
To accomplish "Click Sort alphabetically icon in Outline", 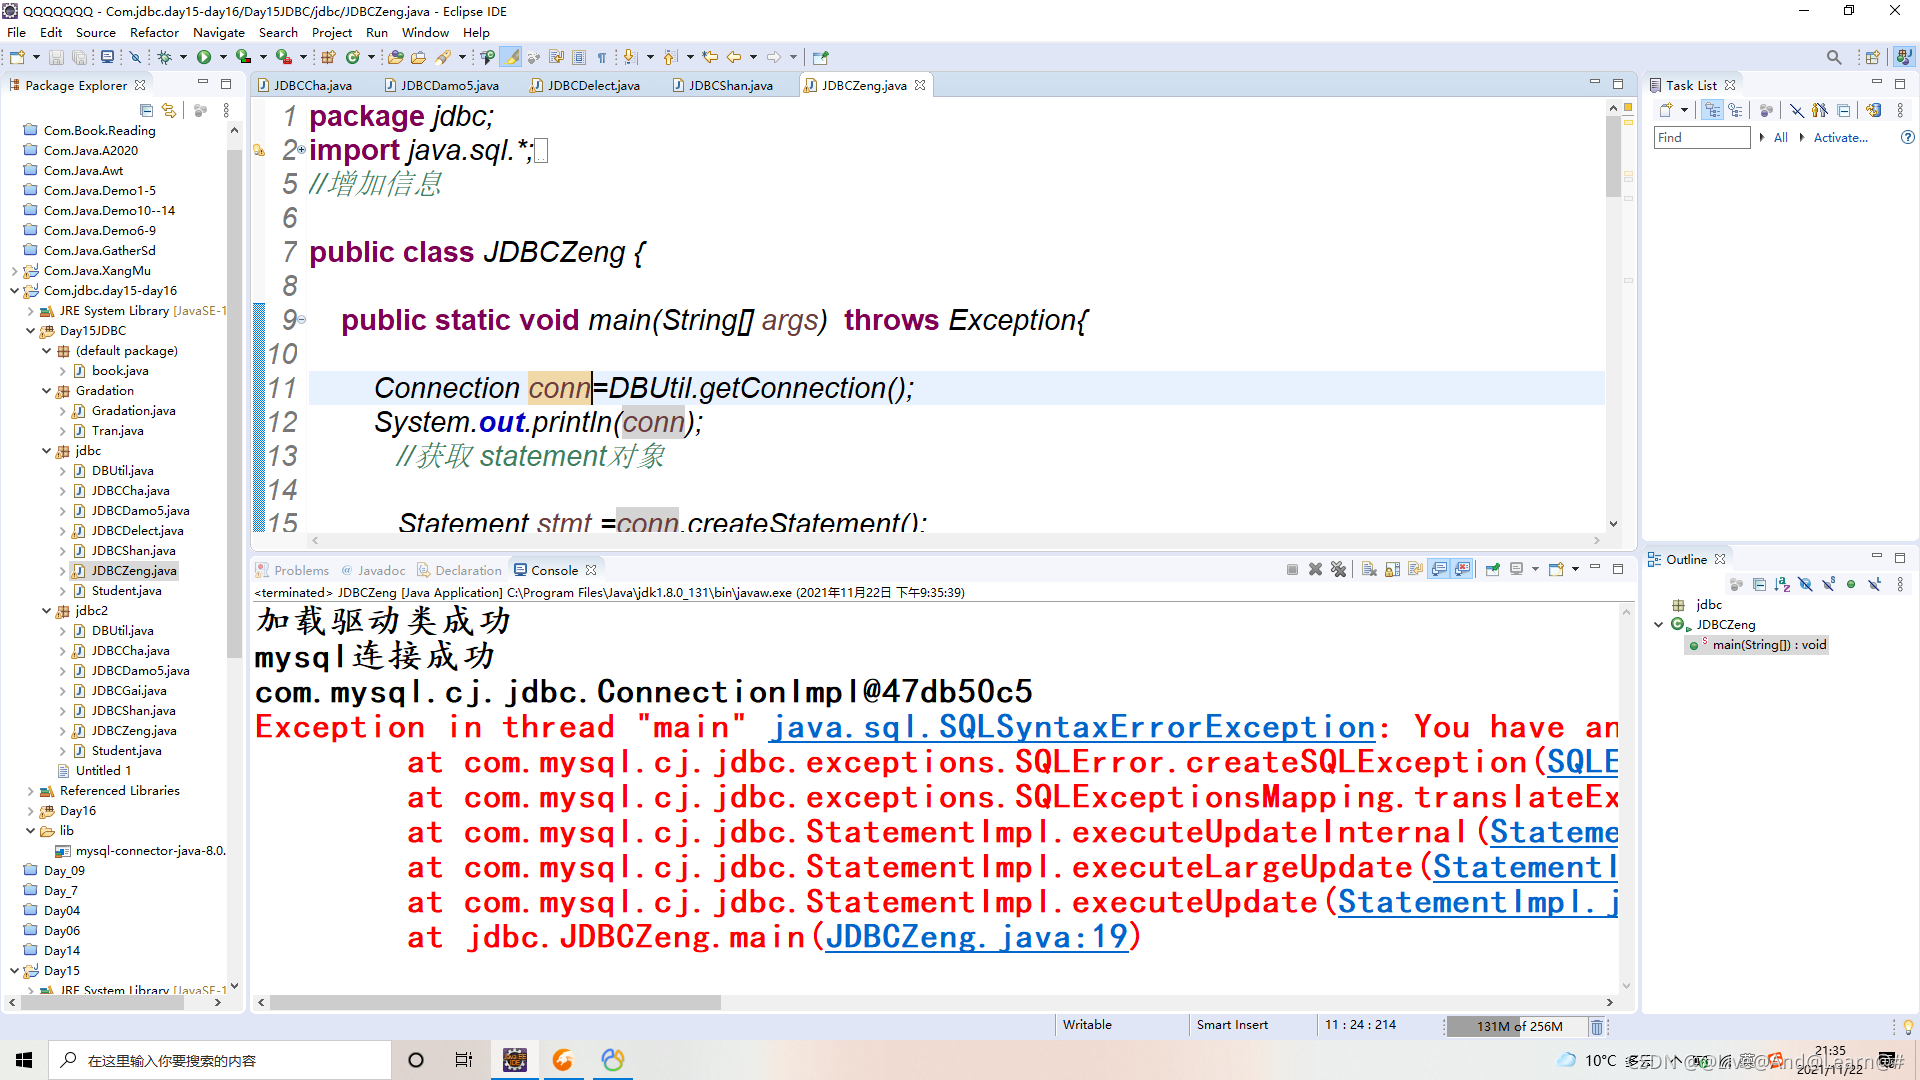I will pyautogui.click(x=1782, y=584).
